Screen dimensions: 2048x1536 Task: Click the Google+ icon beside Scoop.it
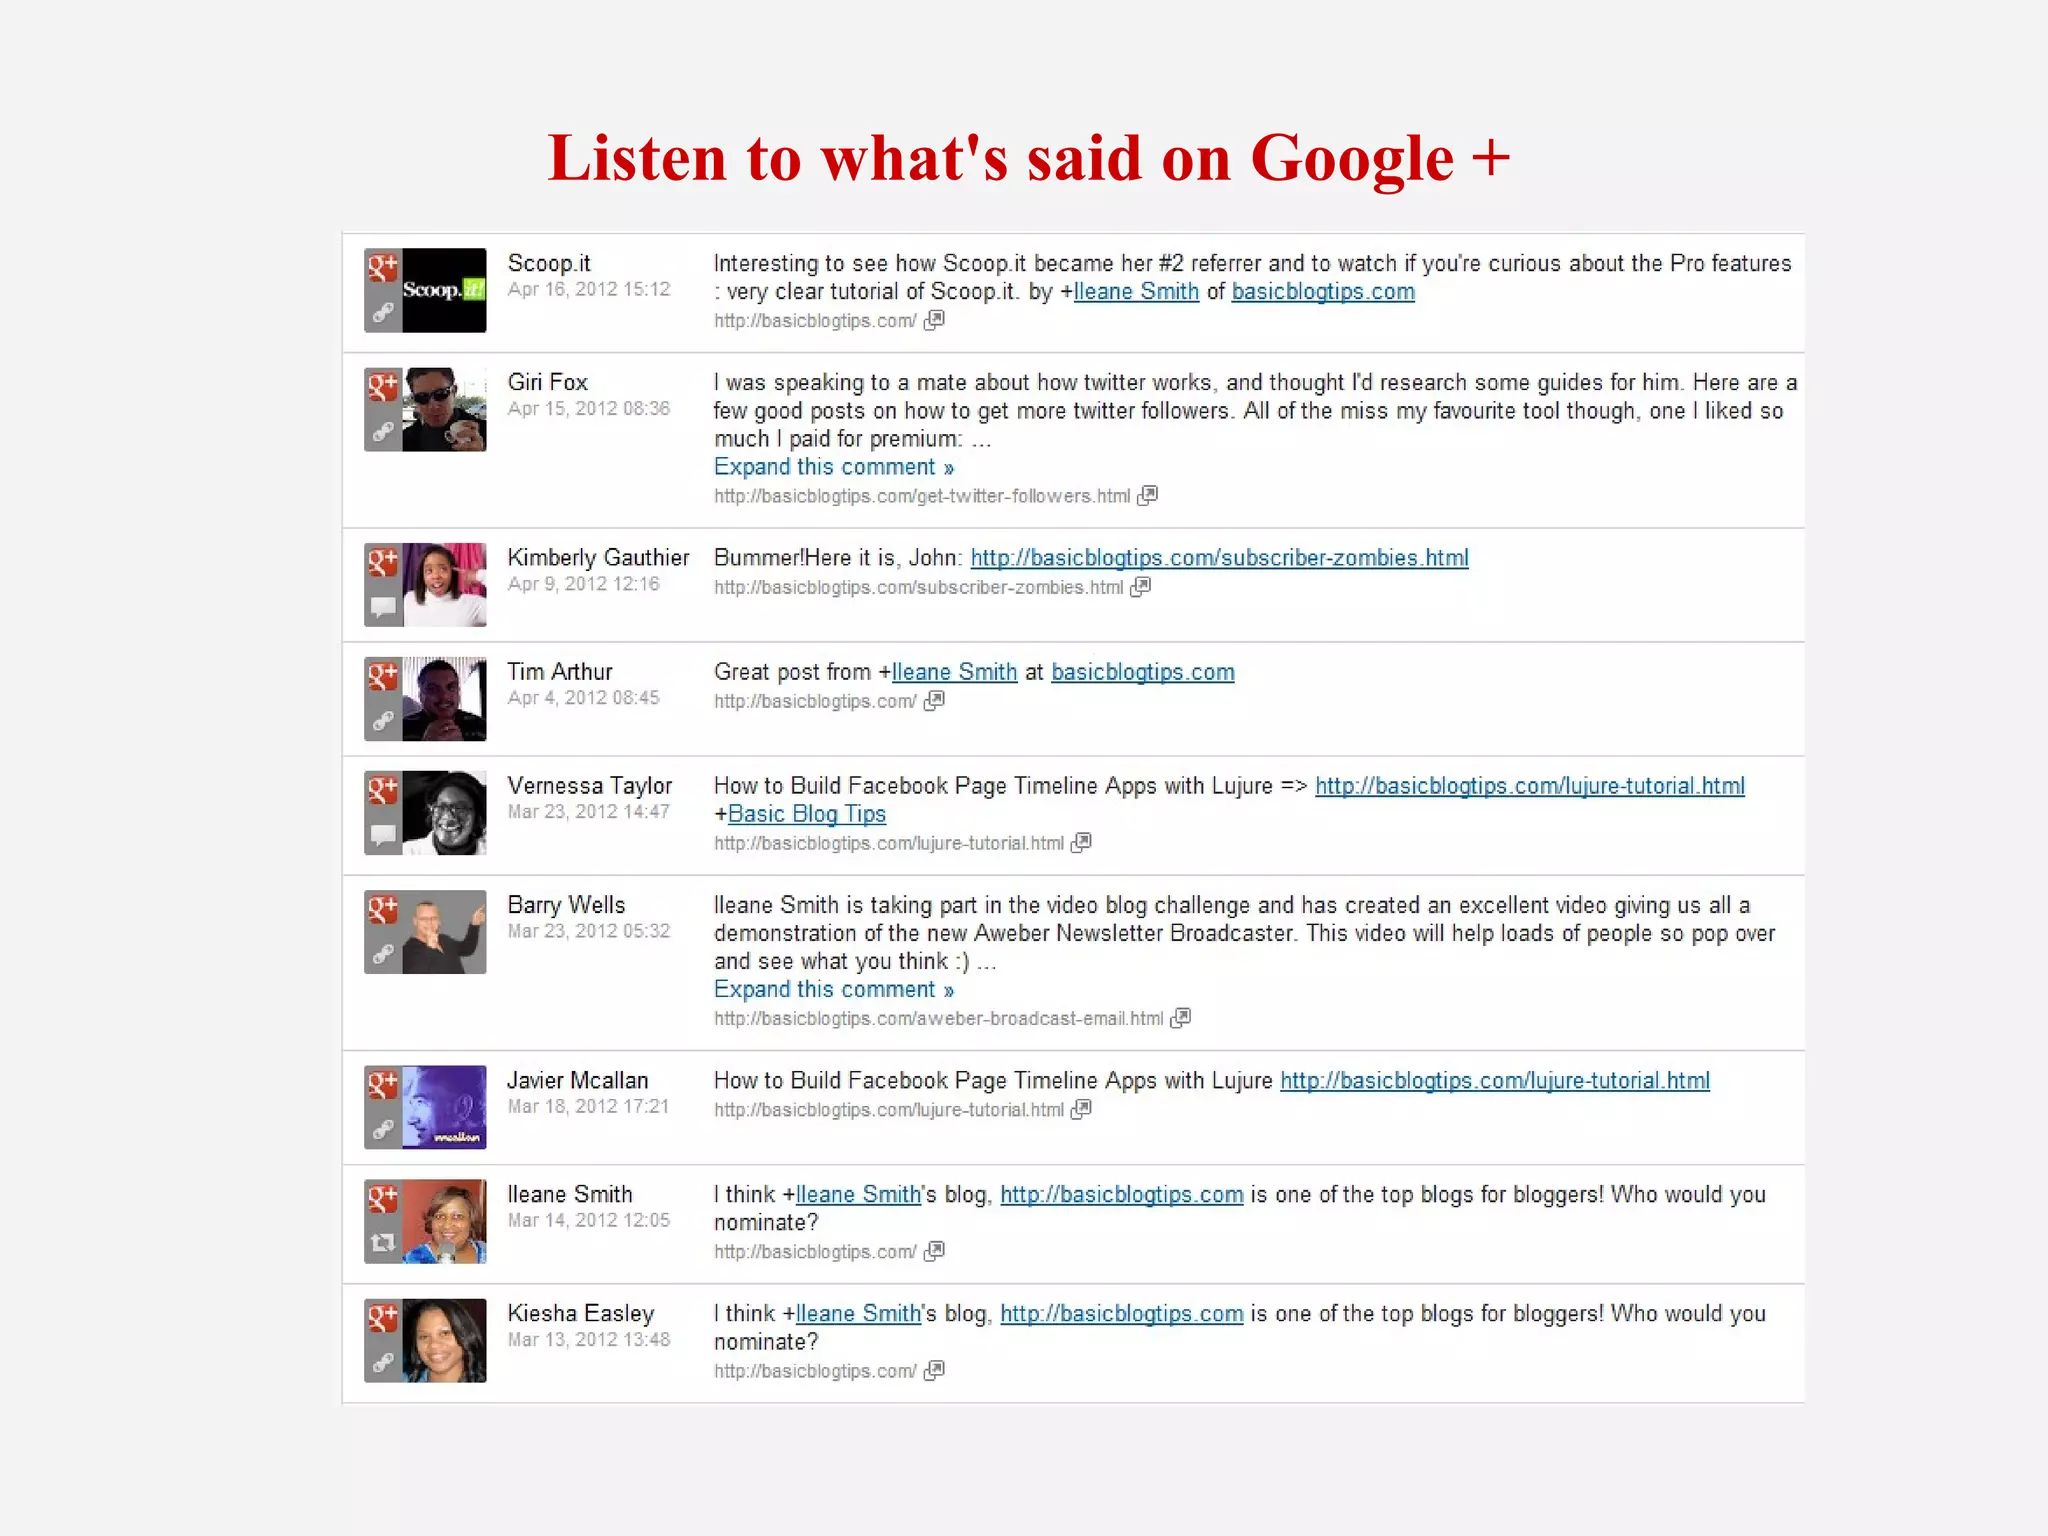pyautogui.click(x=383, y=268)
